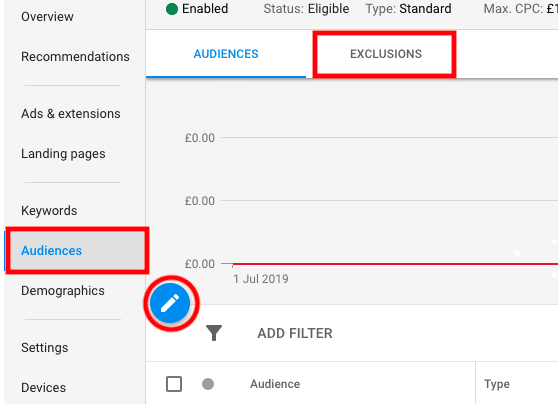Open Keywords in the sidebar
This screenshot has width=558, height=404.
(49, 211)
